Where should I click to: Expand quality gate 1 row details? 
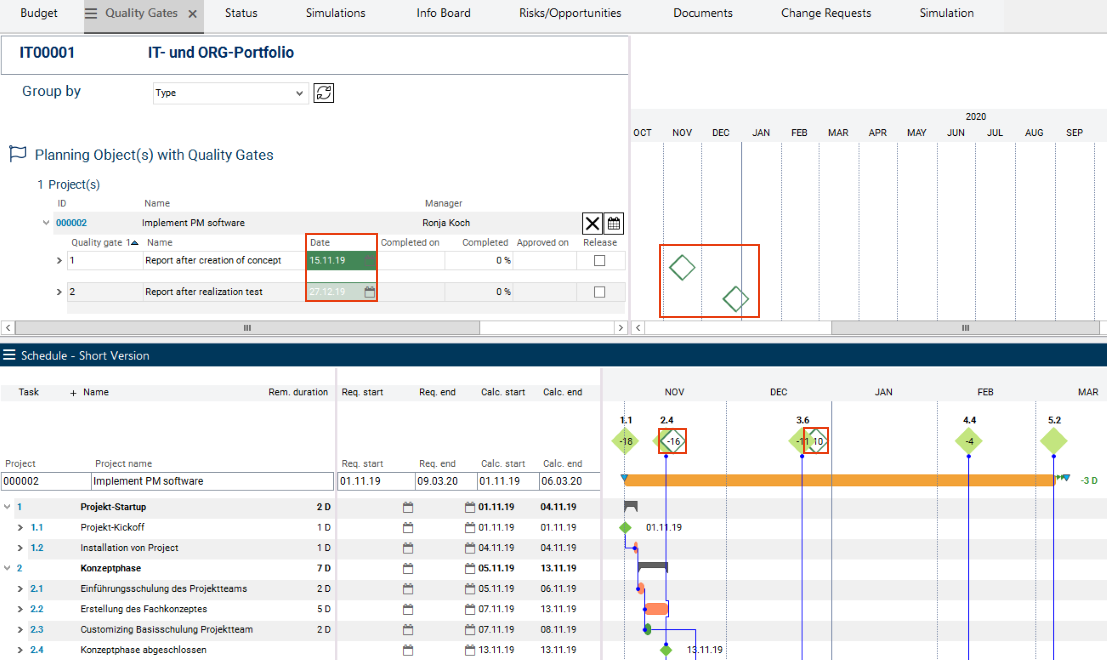tap(59, 261)
